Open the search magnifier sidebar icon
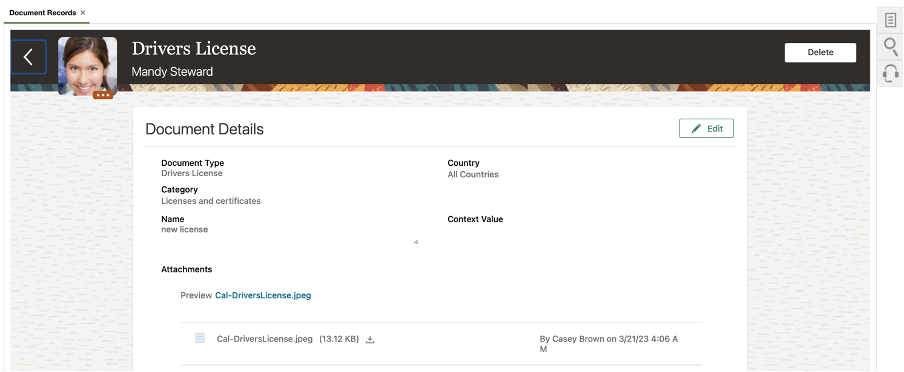Viewport: 904px width, 372px height. coord(891,47)
